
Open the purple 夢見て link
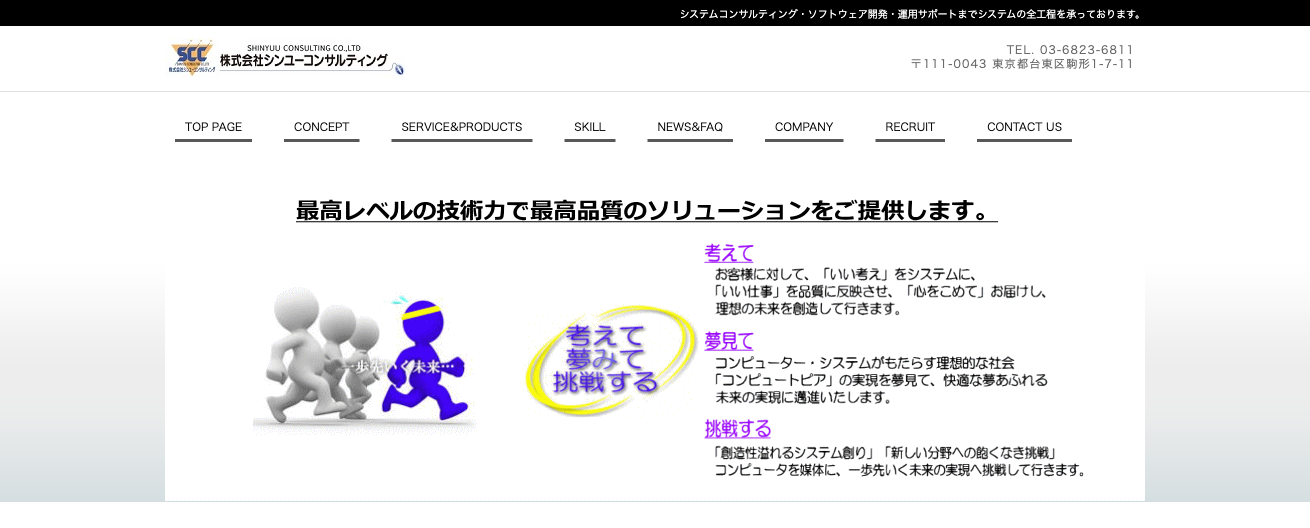[729, 341]
